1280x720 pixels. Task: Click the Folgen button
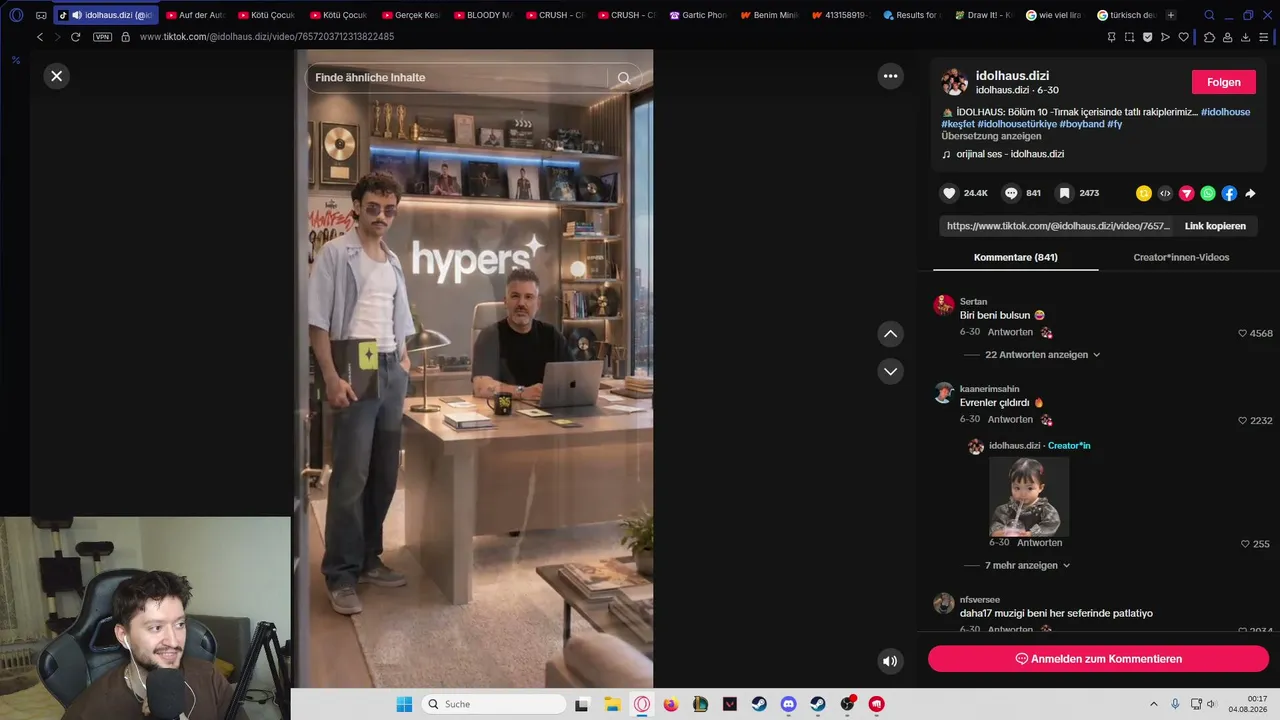point(1223,82)
